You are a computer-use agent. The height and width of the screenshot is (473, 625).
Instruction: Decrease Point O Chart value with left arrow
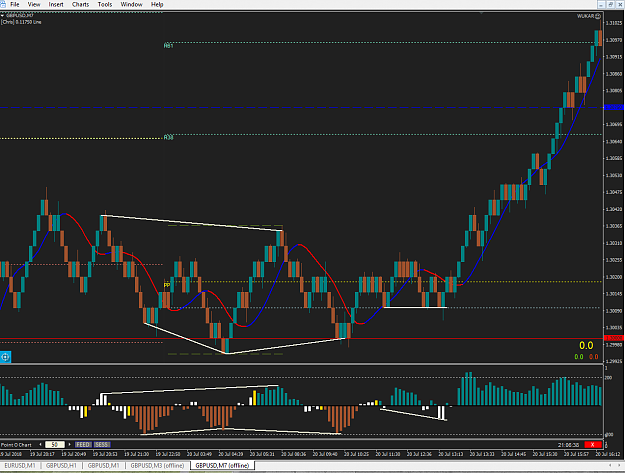pos(40,444)
